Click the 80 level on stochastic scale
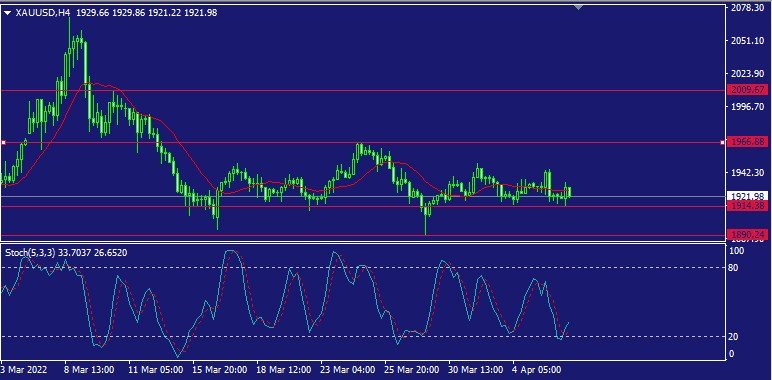 click(733, 268)
